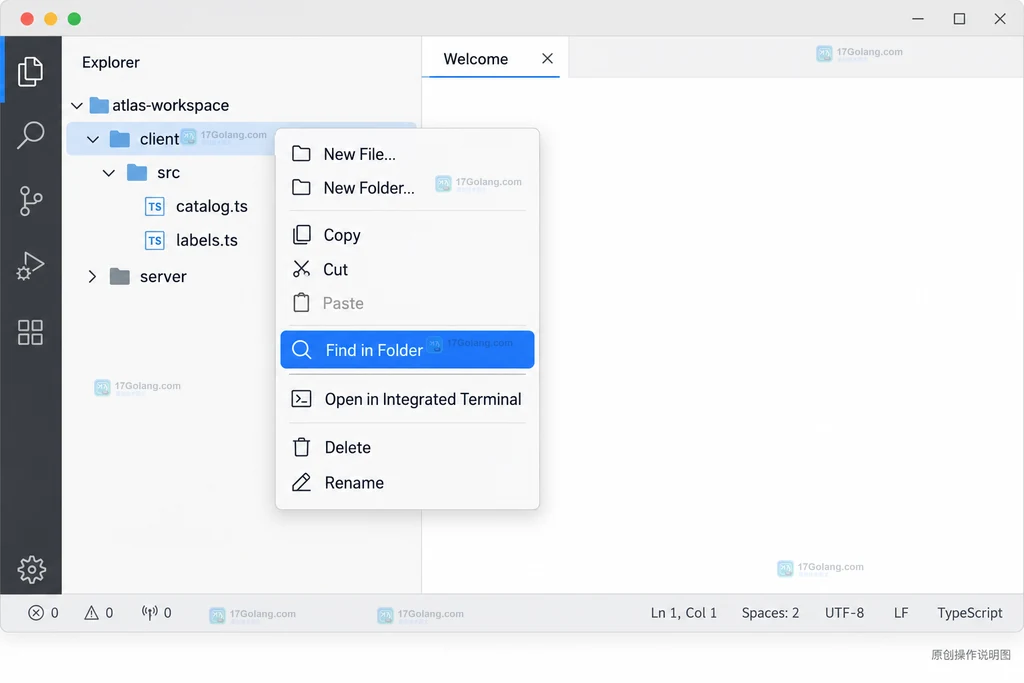The height and width of the screenshot is (683, 1024).
Task: Click the src folder icon
Action: click(136, 172)
